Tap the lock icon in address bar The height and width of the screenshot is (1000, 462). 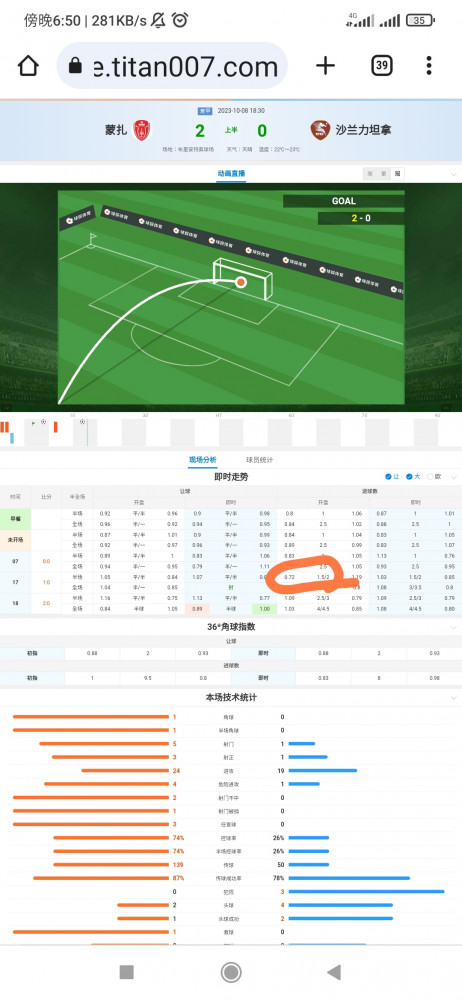pyautogui.click(x=75, y=66)
